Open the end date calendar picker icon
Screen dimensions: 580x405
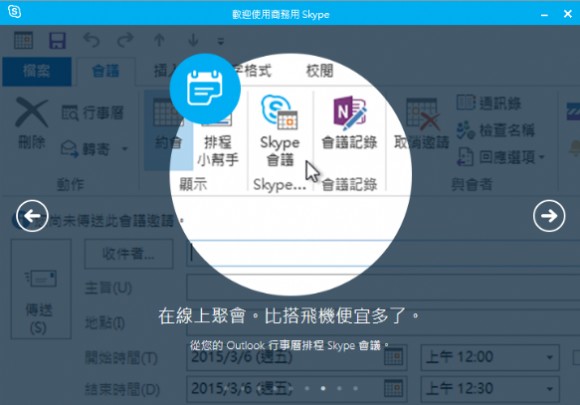(x=394, y=389)
